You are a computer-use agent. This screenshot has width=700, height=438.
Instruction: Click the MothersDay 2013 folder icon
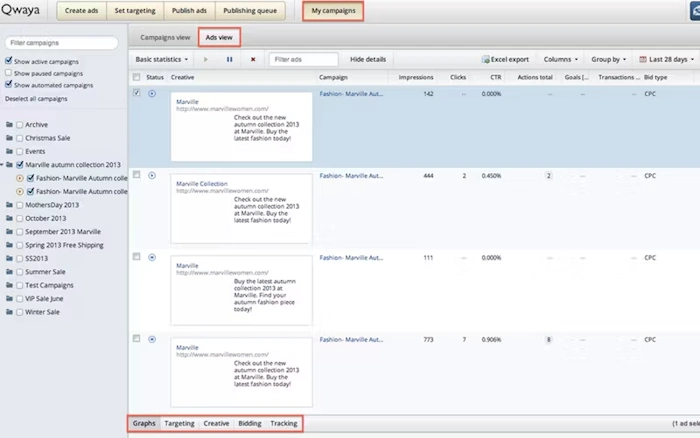[9, 205]
